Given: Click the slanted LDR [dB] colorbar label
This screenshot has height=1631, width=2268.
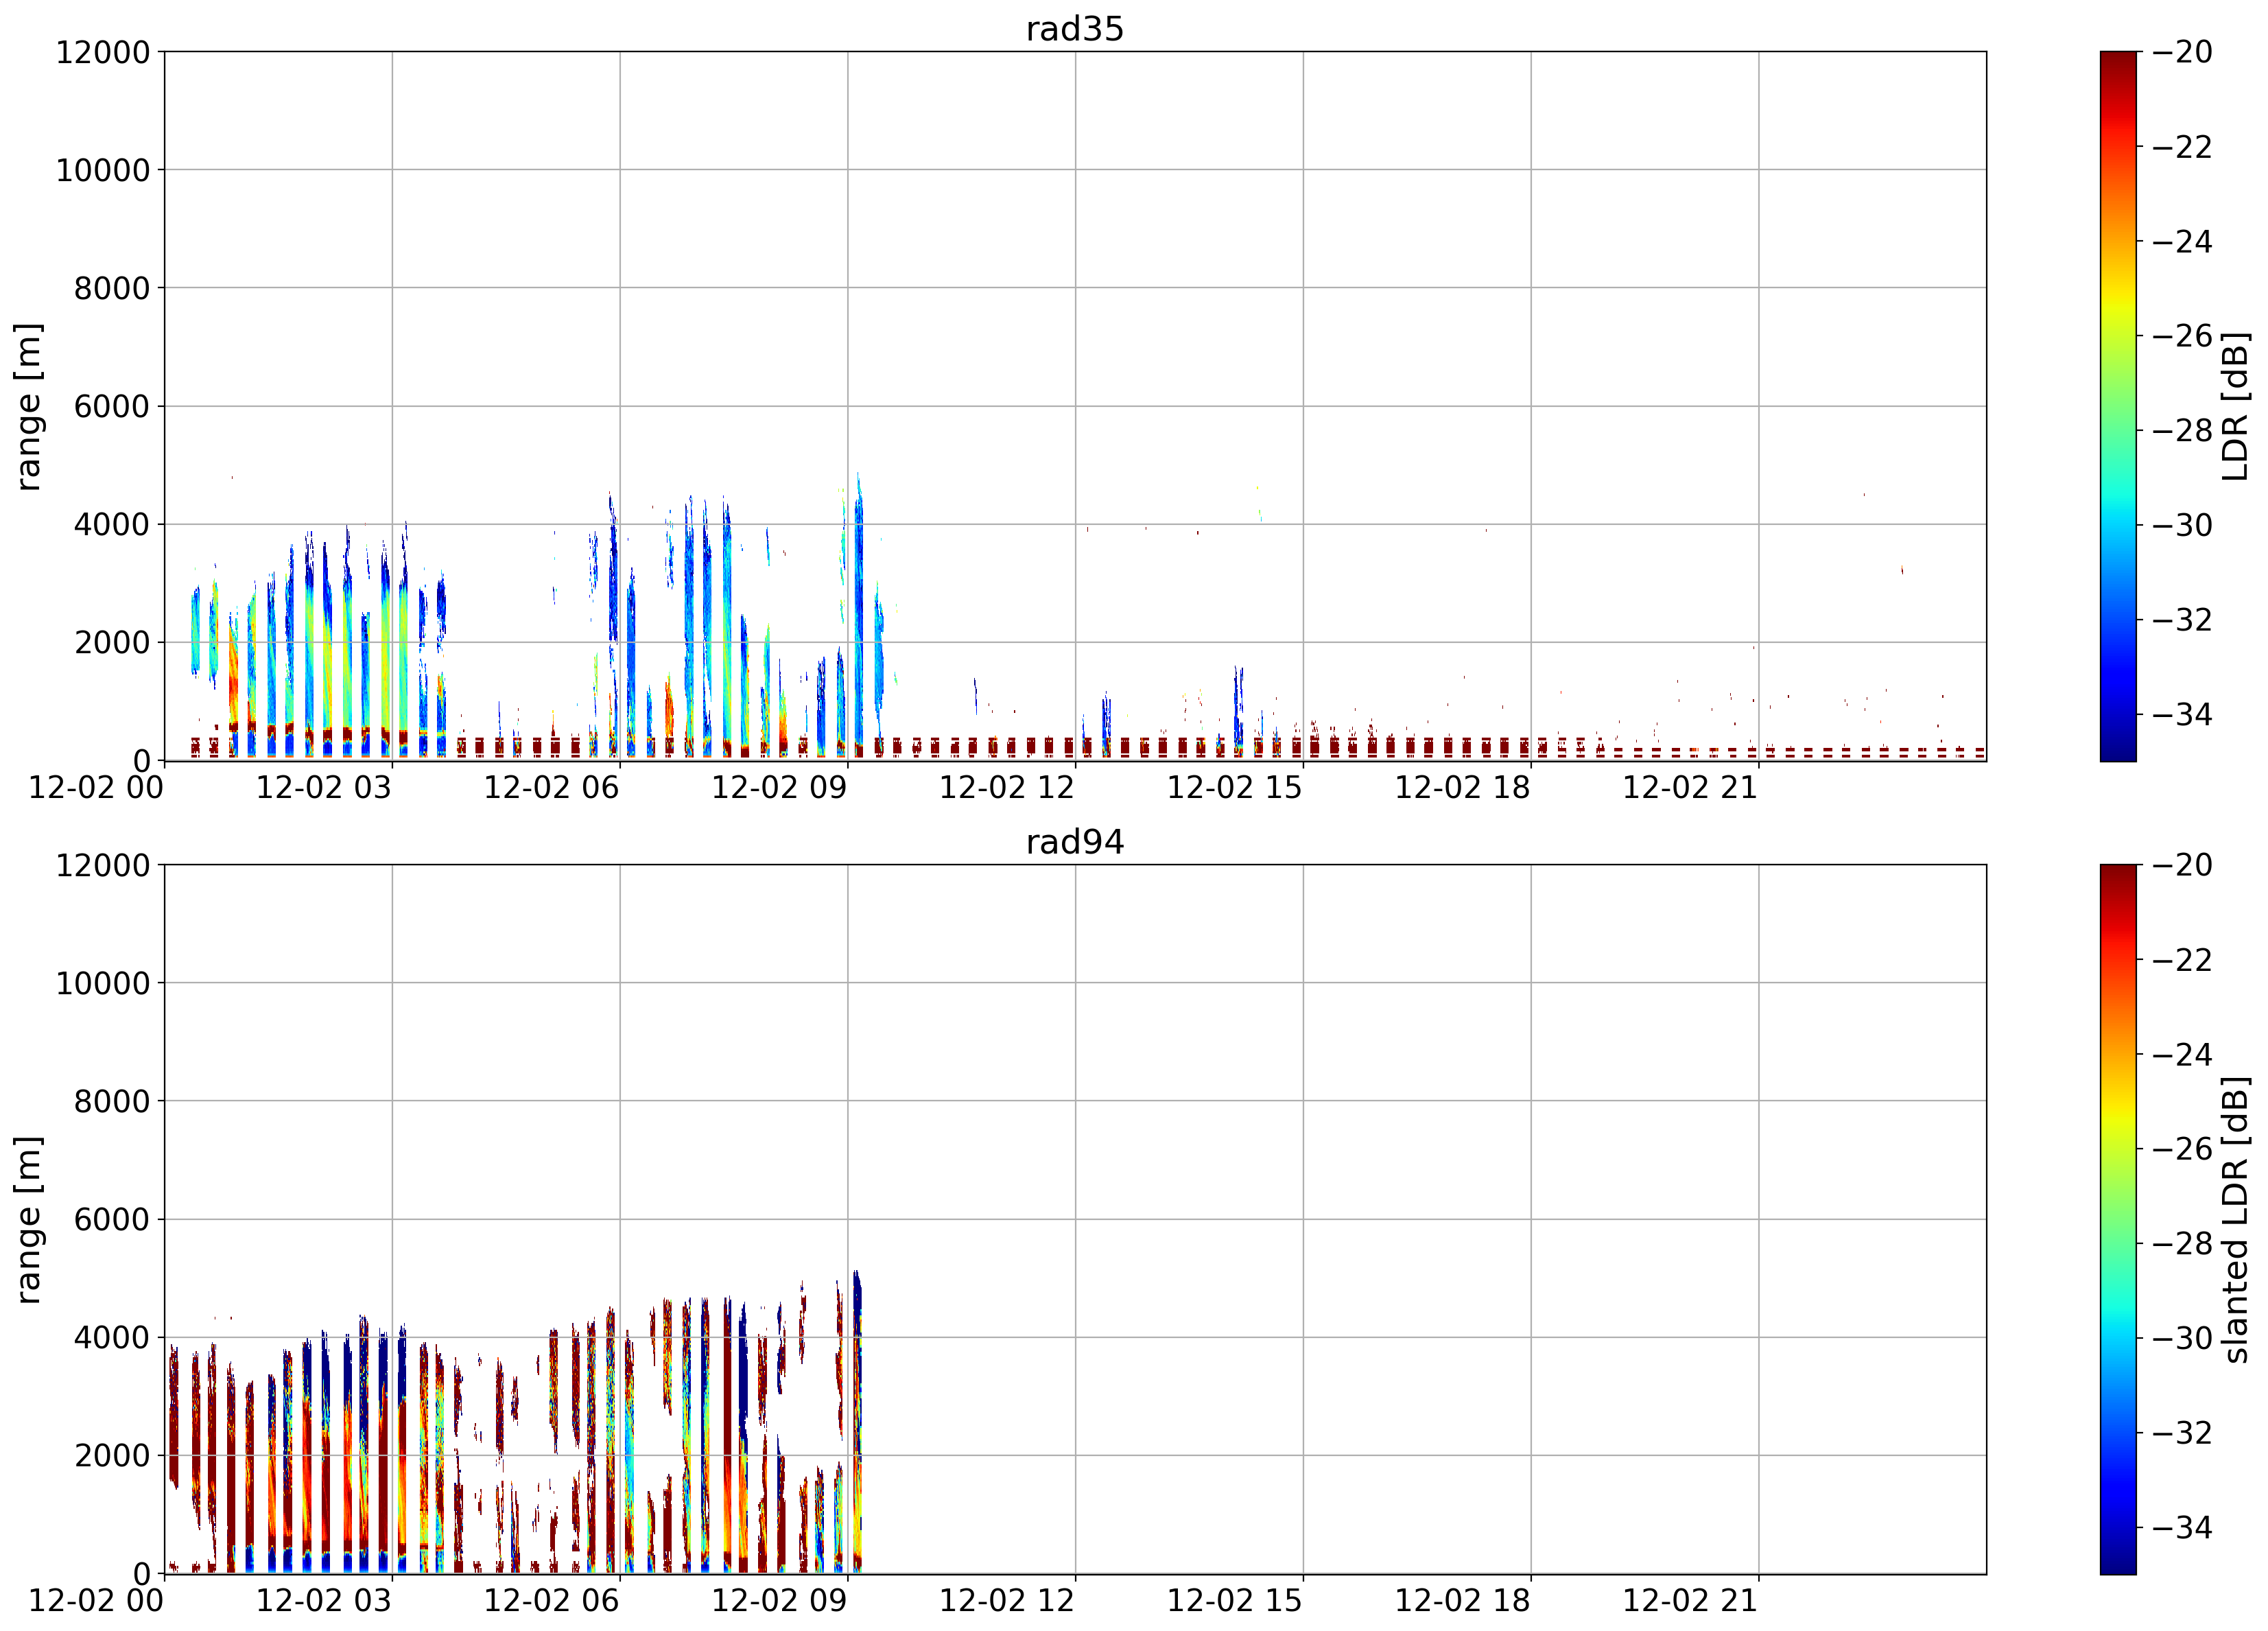Looking at the screenshot, I should 2234,1219.
